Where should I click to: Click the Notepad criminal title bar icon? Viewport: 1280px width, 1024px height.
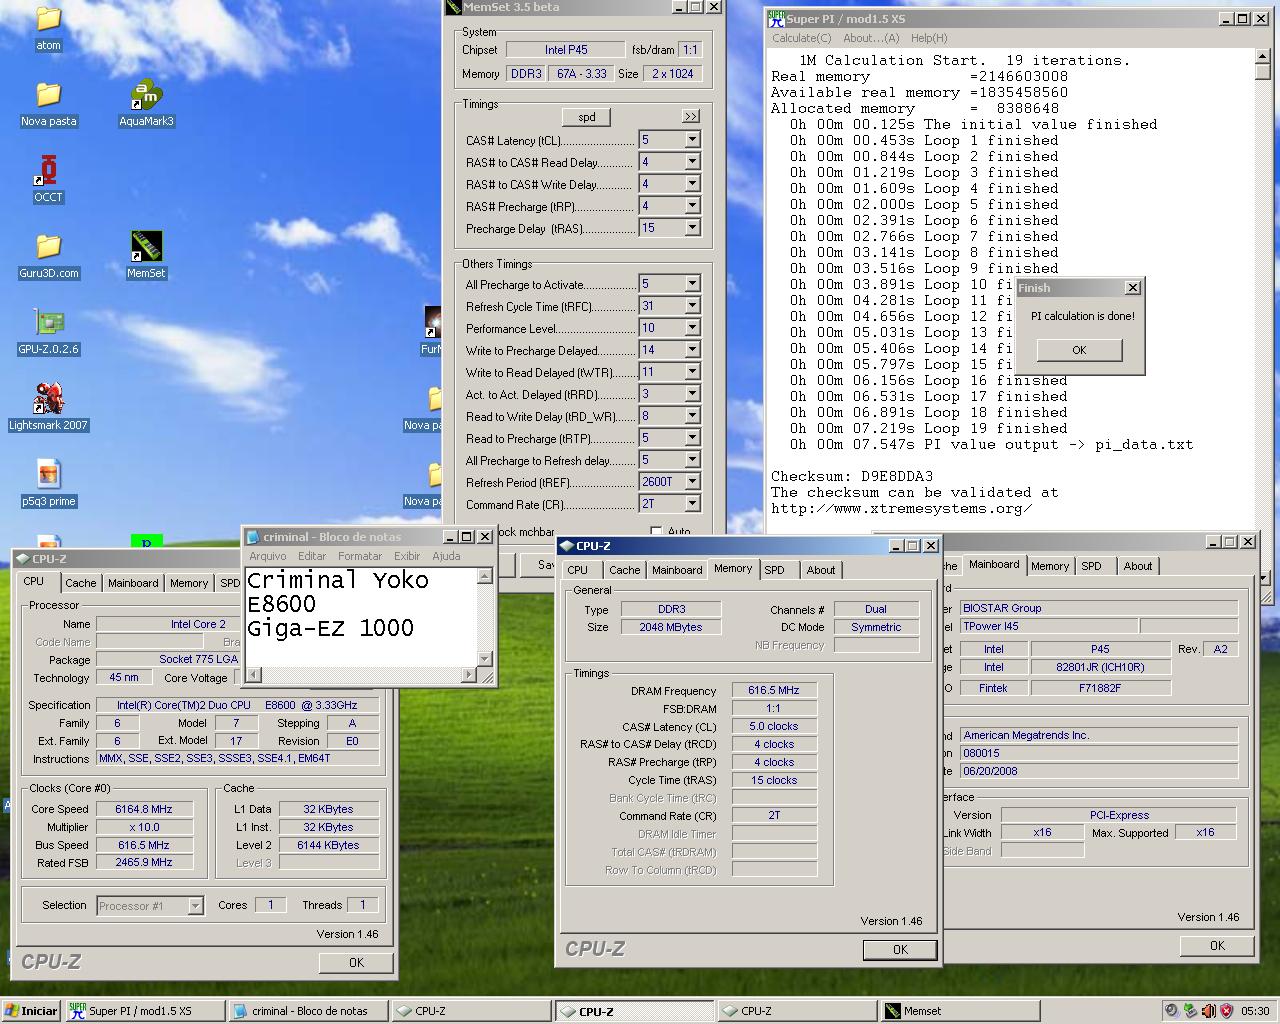click(x=253, y=537)
